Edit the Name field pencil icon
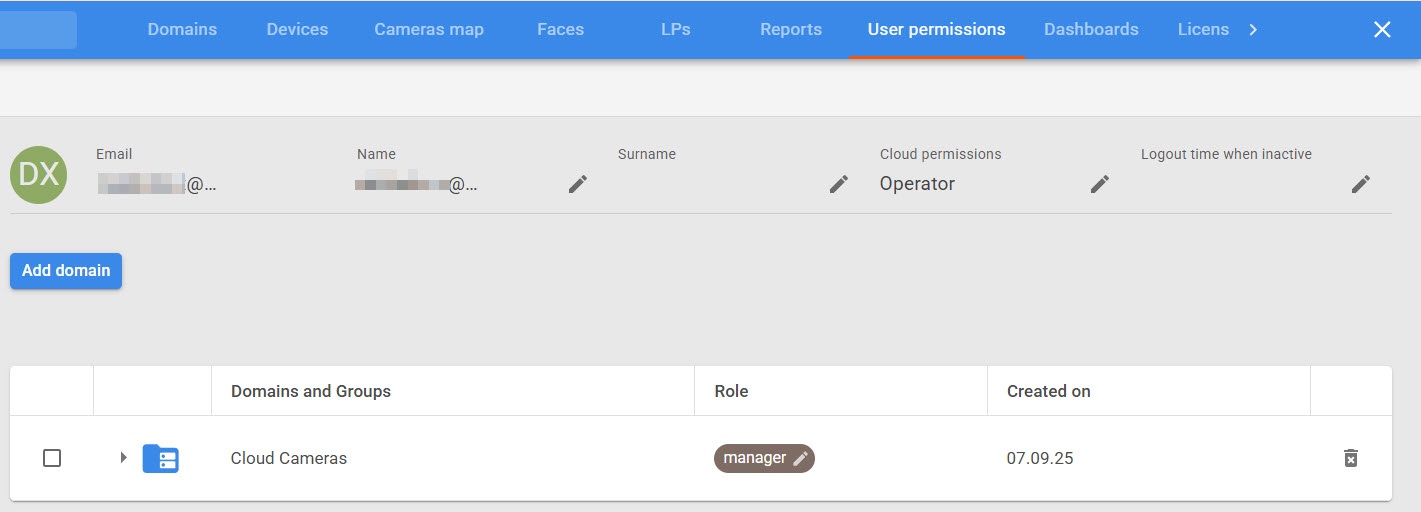 pyautogui.click(x=578, y=184)
